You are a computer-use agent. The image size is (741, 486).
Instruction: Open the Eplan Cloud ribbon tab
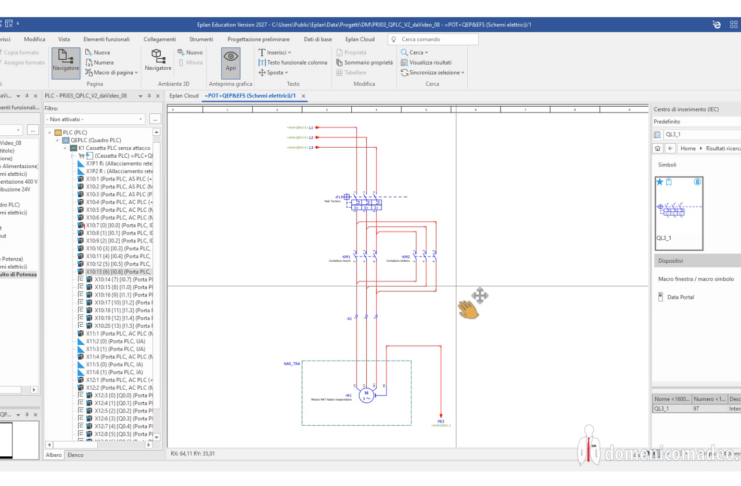(360, 39)
